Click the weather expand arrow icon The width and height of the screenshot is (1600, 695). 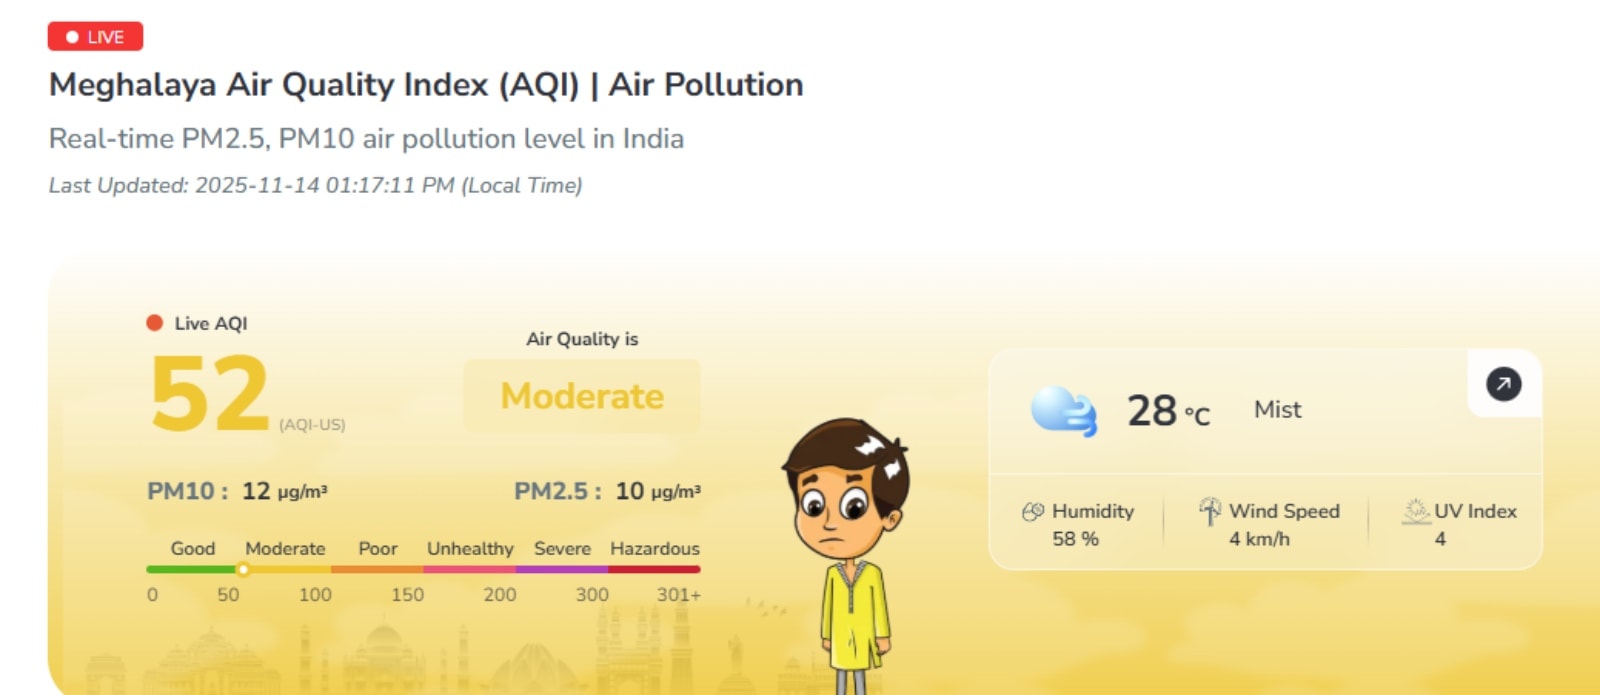point(1503,384)
